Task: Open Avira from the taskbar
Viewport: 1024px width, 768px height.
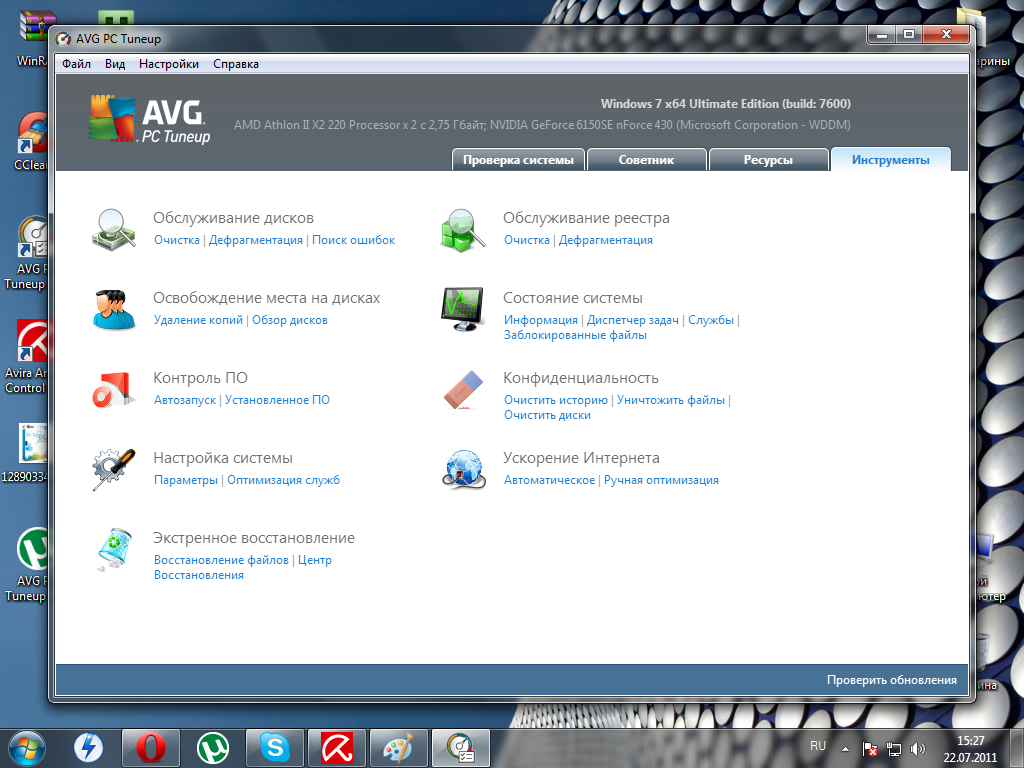Action: tap(337, 748)
